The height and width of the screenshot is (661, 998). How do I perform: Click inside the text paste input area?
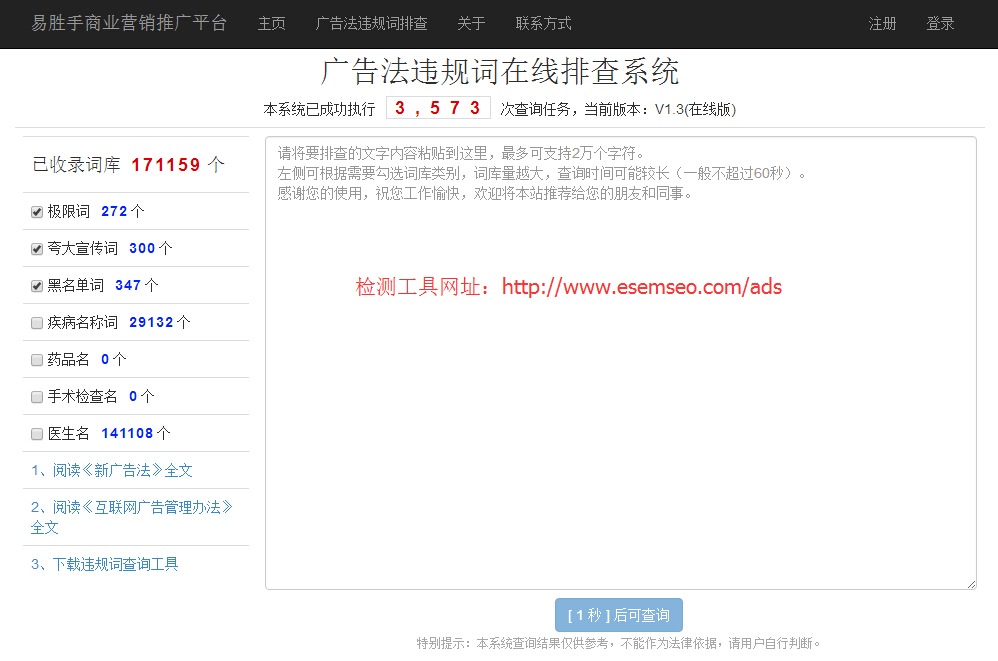coord(620,360)
